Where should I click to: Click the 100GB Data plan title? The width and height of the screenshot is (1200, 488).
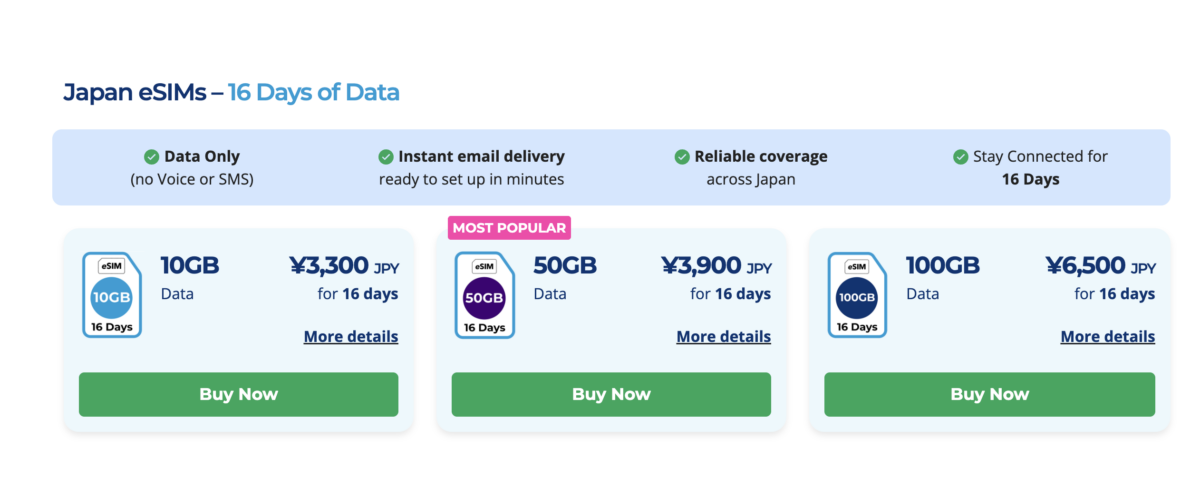tap(942, 266)
